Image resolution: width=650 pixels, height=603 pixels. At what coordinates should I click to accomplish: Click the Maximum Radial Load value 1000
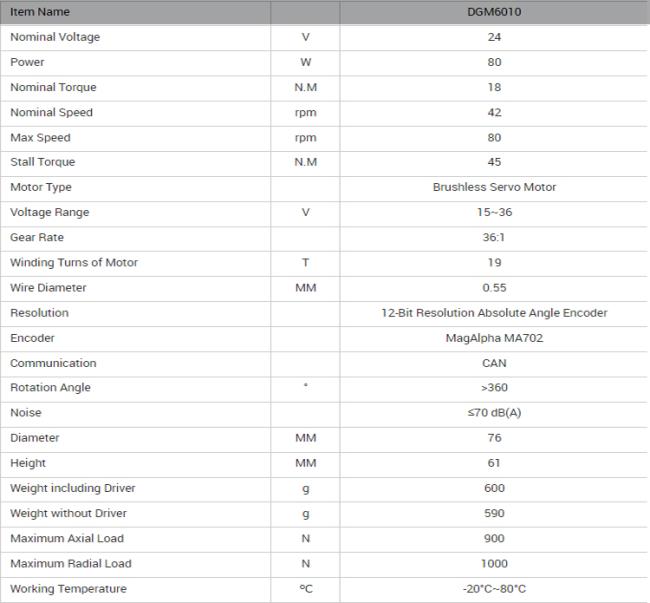[x=494, y=564]
